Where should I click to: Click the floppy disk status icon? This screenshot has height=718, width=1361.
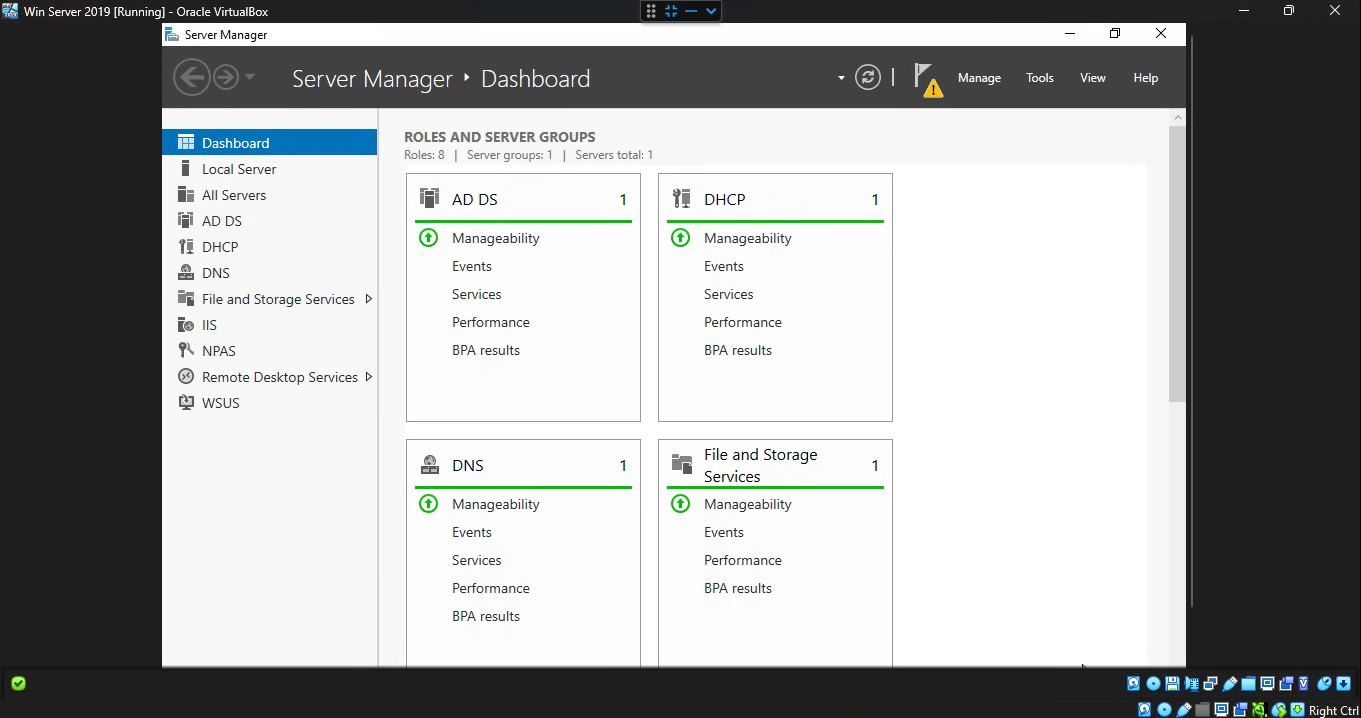(1172, 684)
